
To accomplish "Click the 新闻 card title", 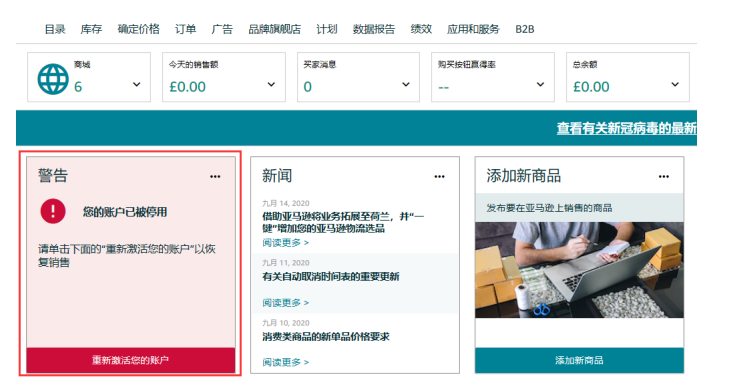I will point(277,175).
